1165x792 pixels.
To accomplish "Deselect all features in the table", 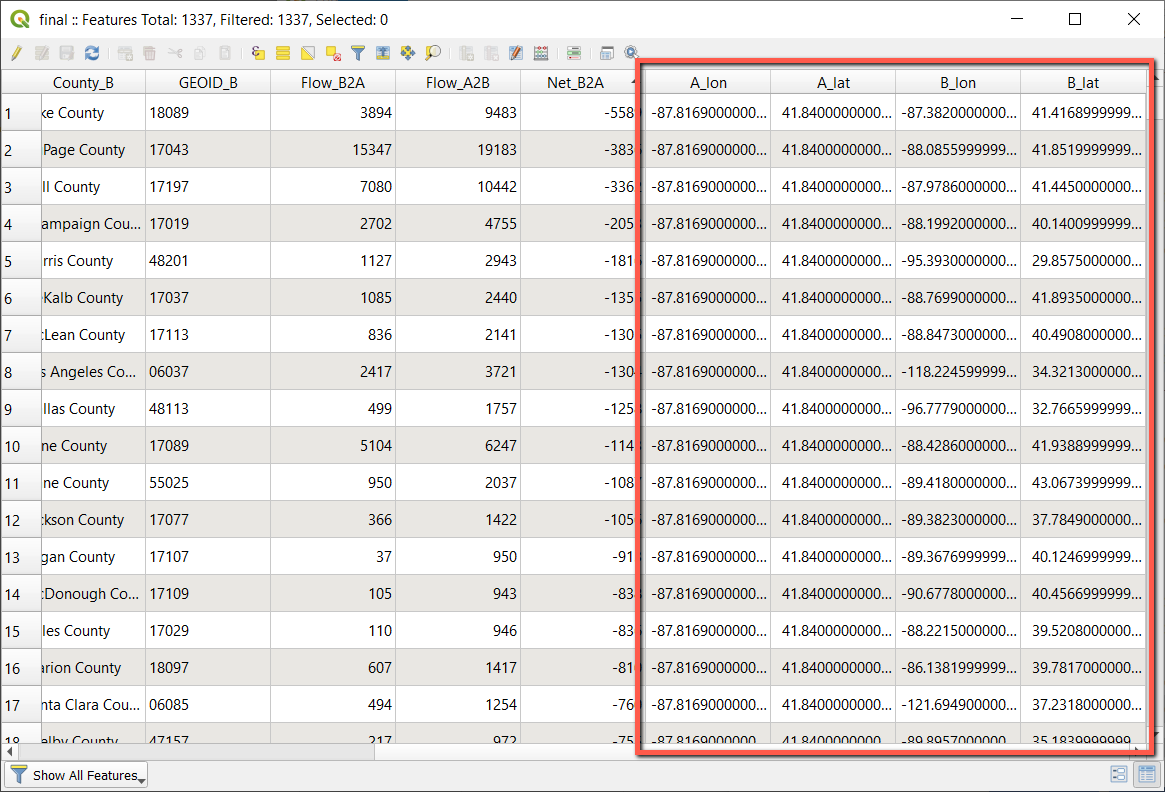I will tap(333, 53).
